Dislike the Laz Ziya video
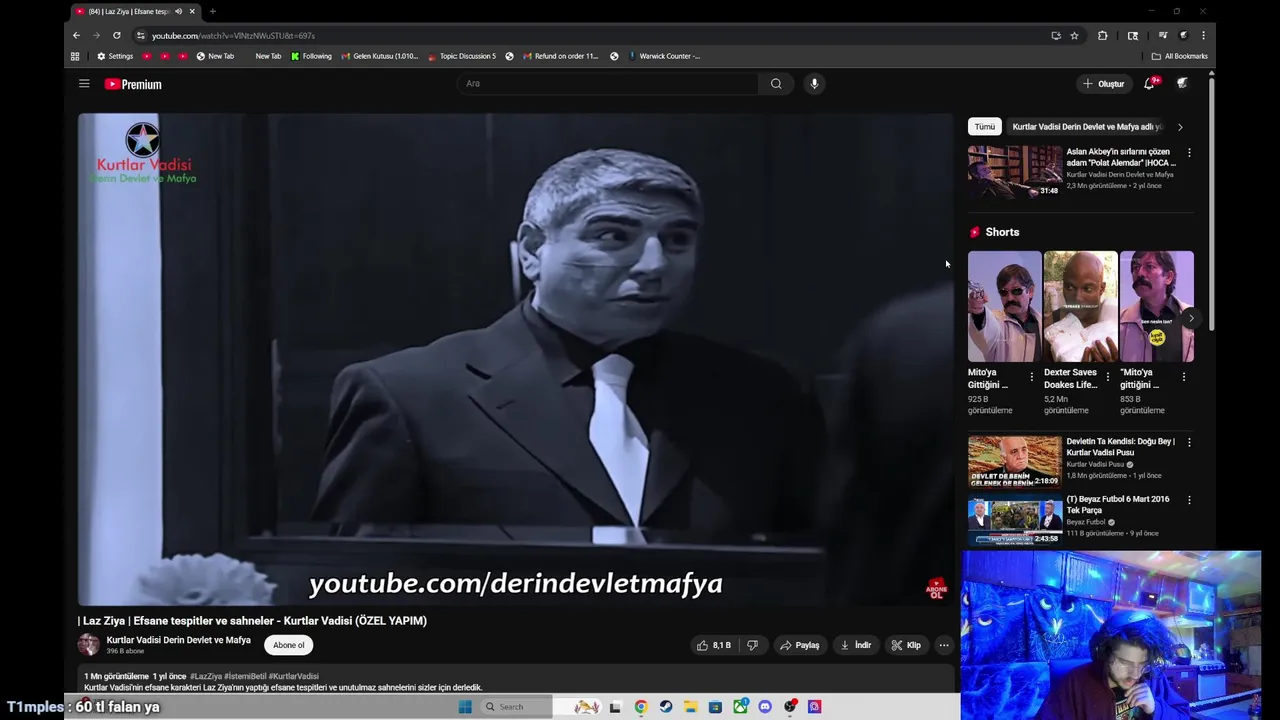 (x=753, y=645)
